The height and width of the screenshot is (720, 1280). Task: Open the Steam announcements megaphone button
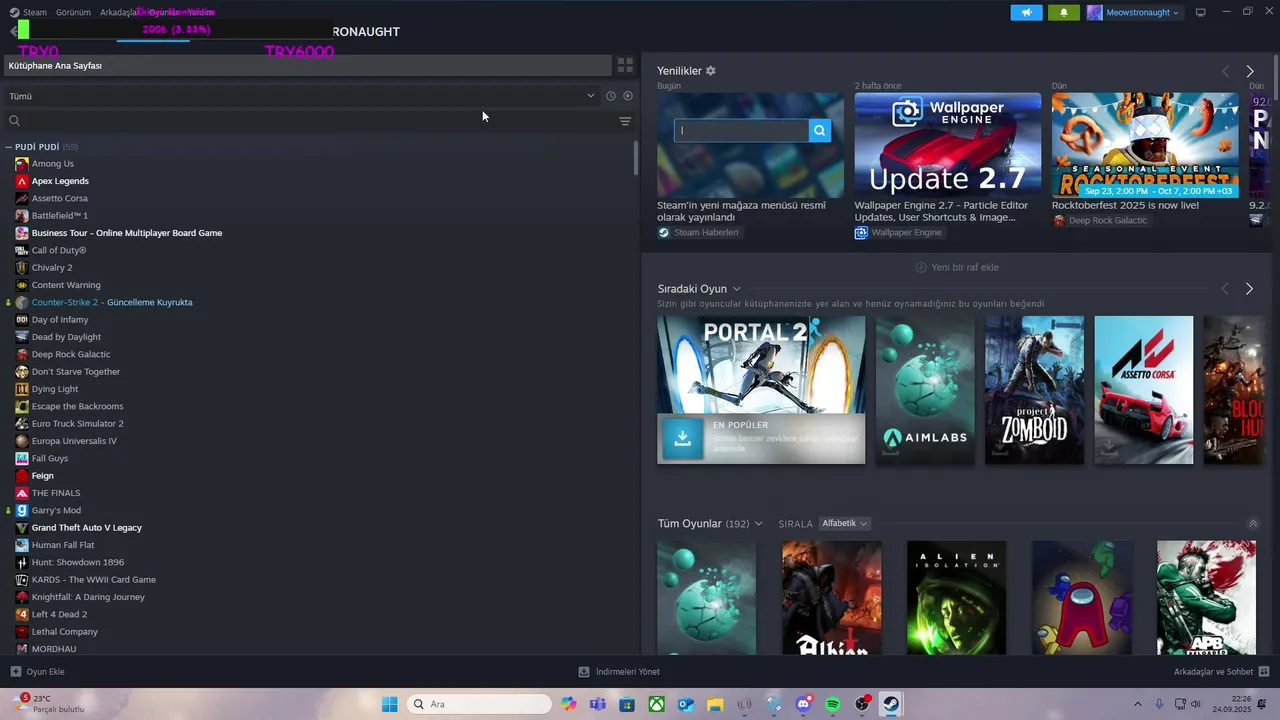(x=1026, y=13)
